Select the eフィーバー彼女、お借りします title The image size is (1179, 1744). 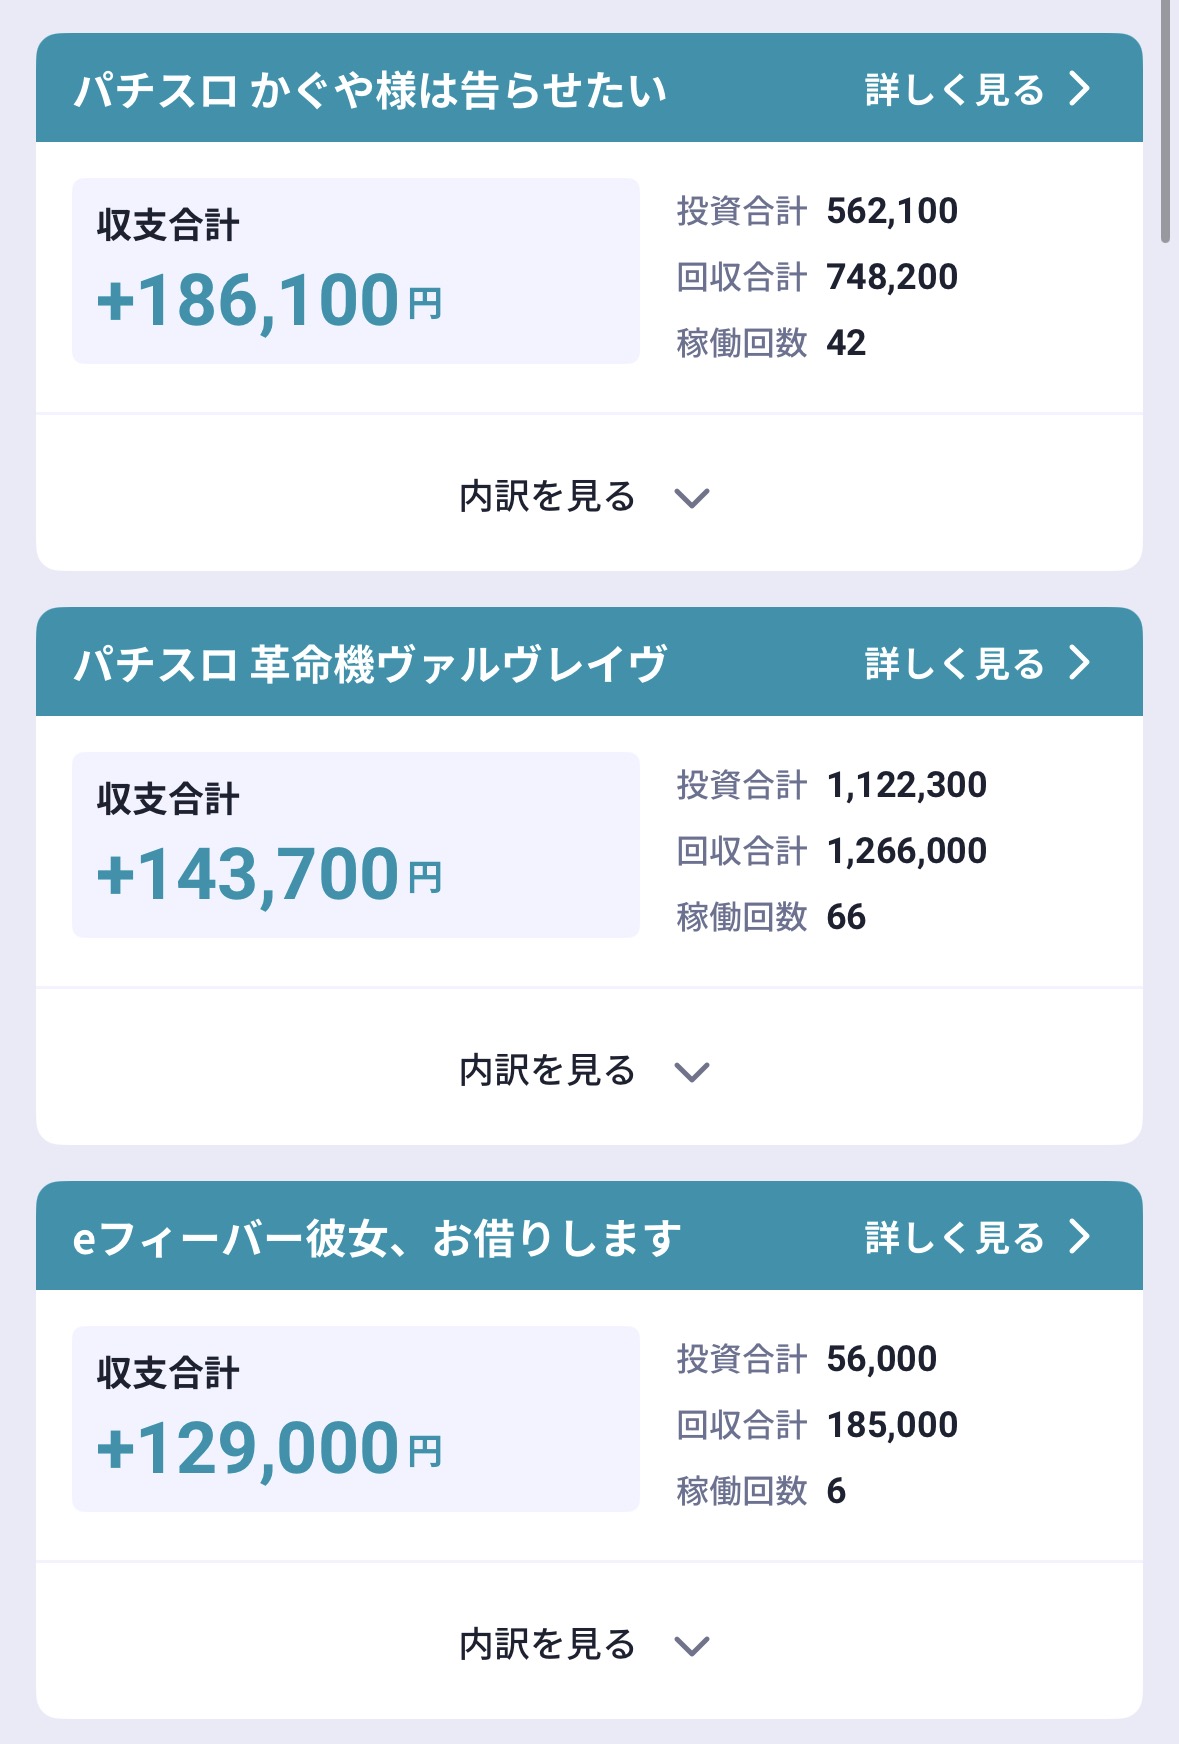377,1239
